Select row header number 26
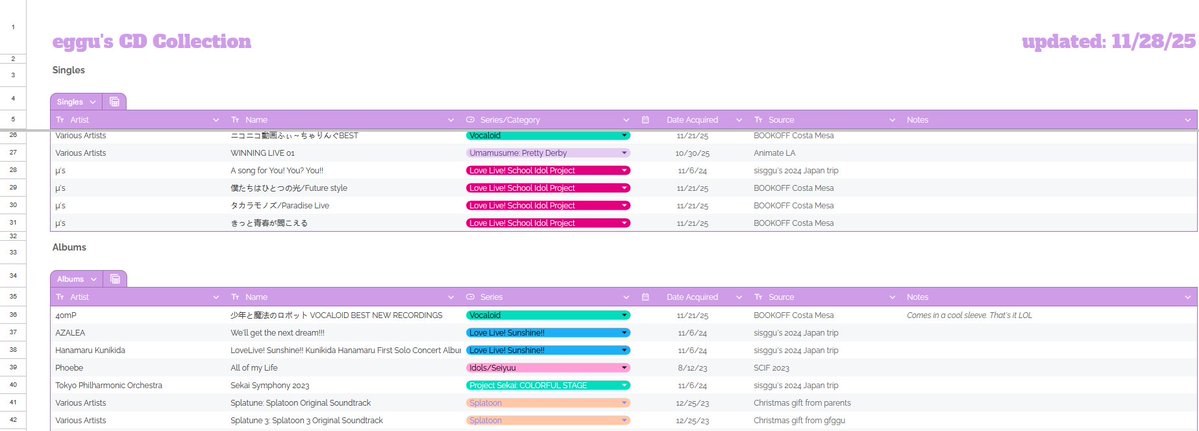This screenshot has width=1199, height=431. pyautogui.click(x=13, y=135)
